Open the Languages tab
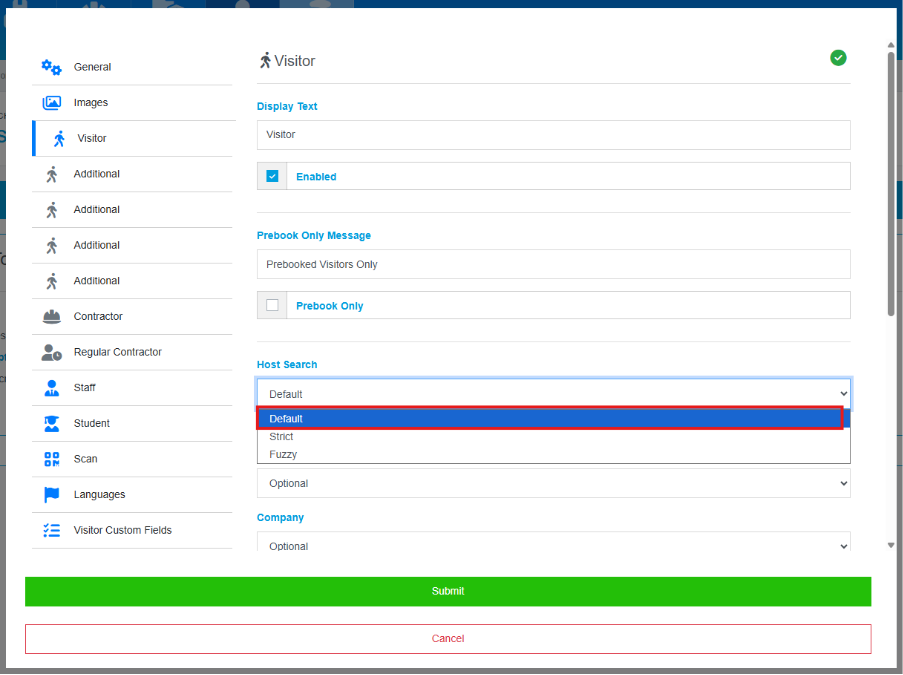 pos(132,495)
